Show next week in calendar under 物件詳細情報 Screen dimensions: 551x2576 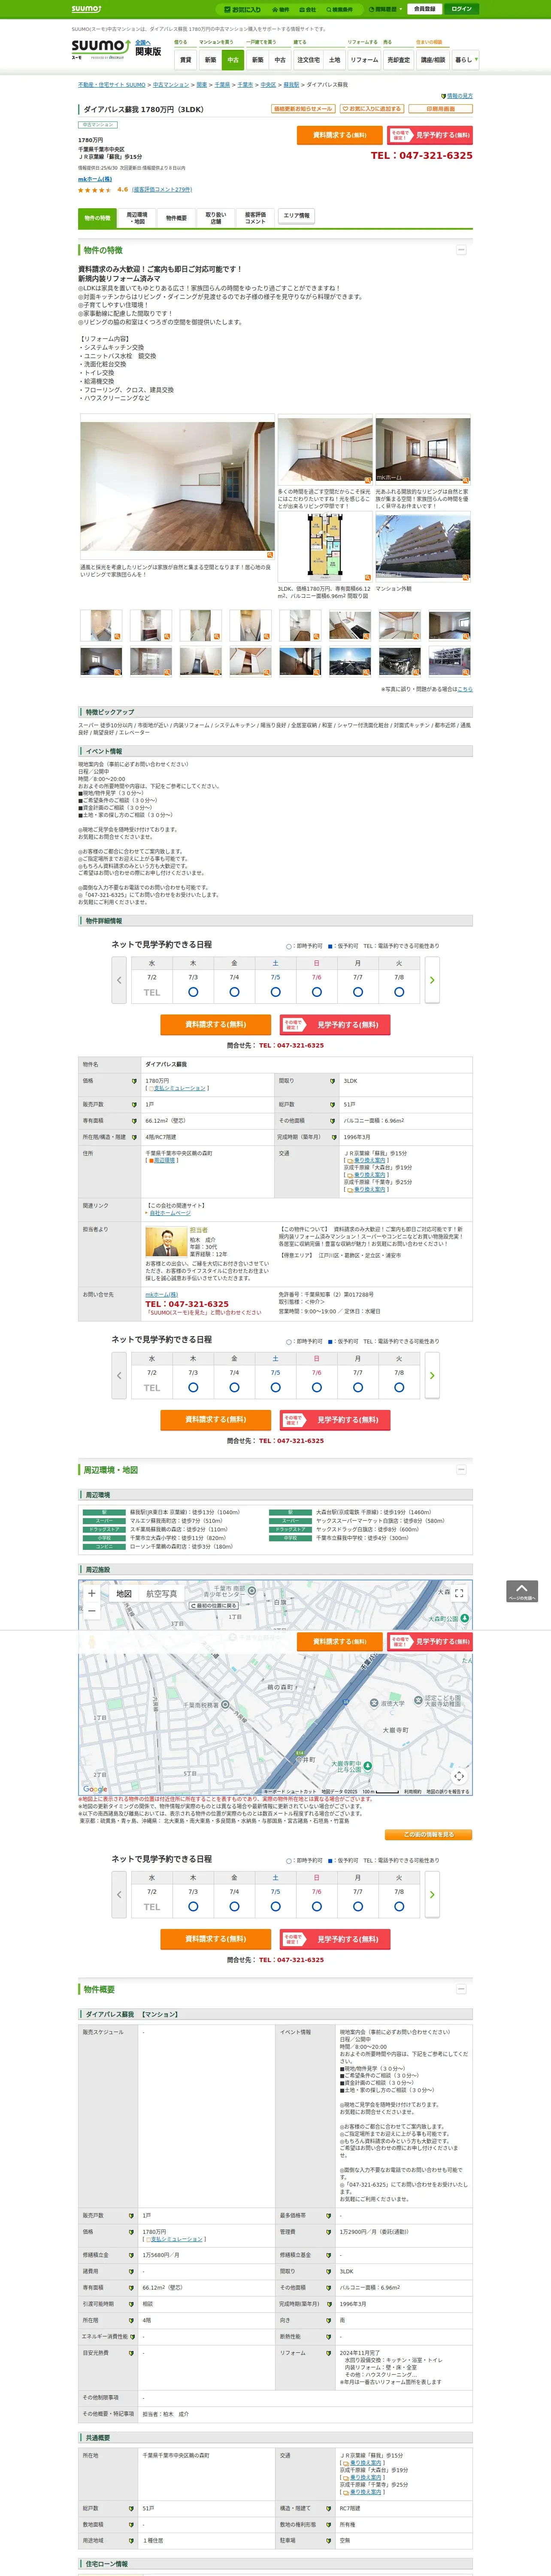tap(432, 980)
